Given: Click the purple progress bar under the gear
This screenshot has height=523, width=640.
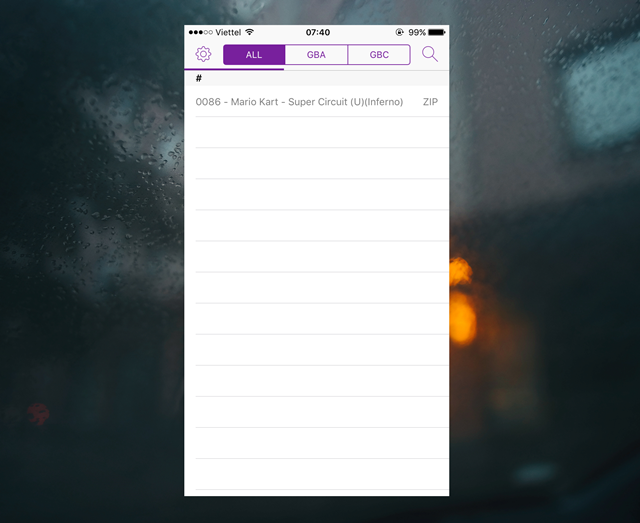Looking at the screenshot, I should click(234, 68).
